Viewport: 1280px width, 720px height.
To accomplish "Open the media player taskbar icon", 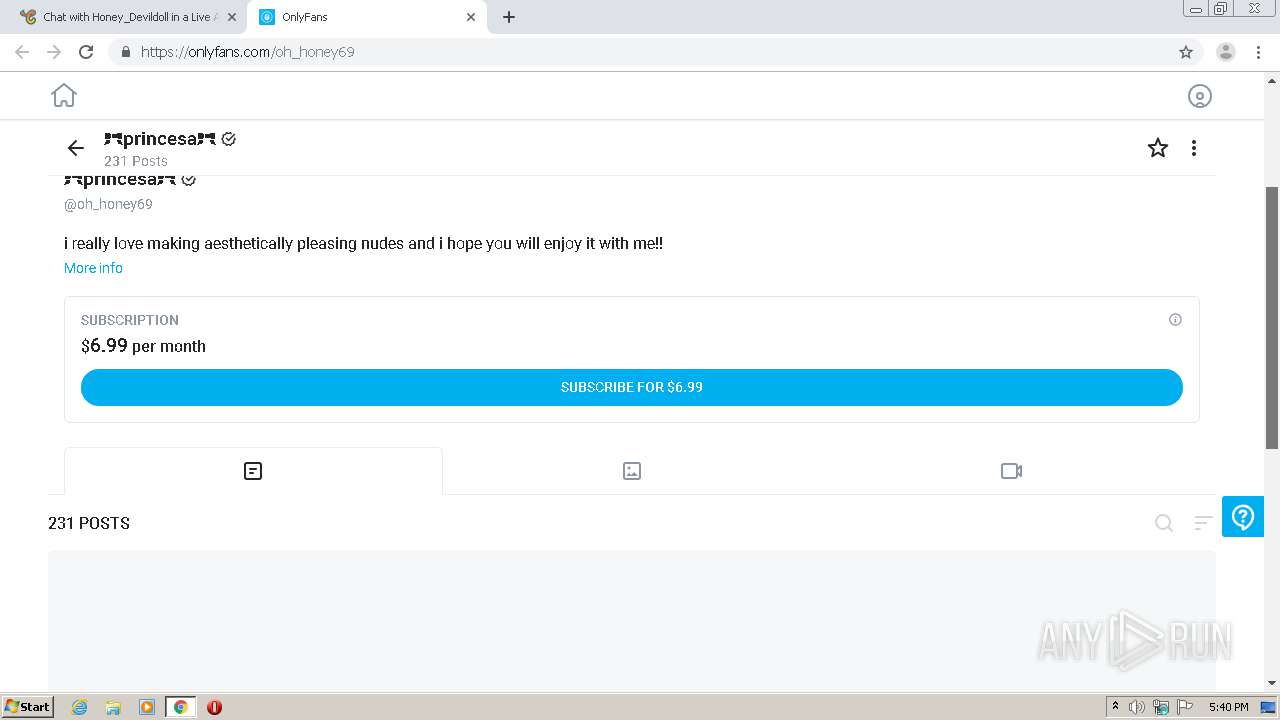I will [147, 707].
